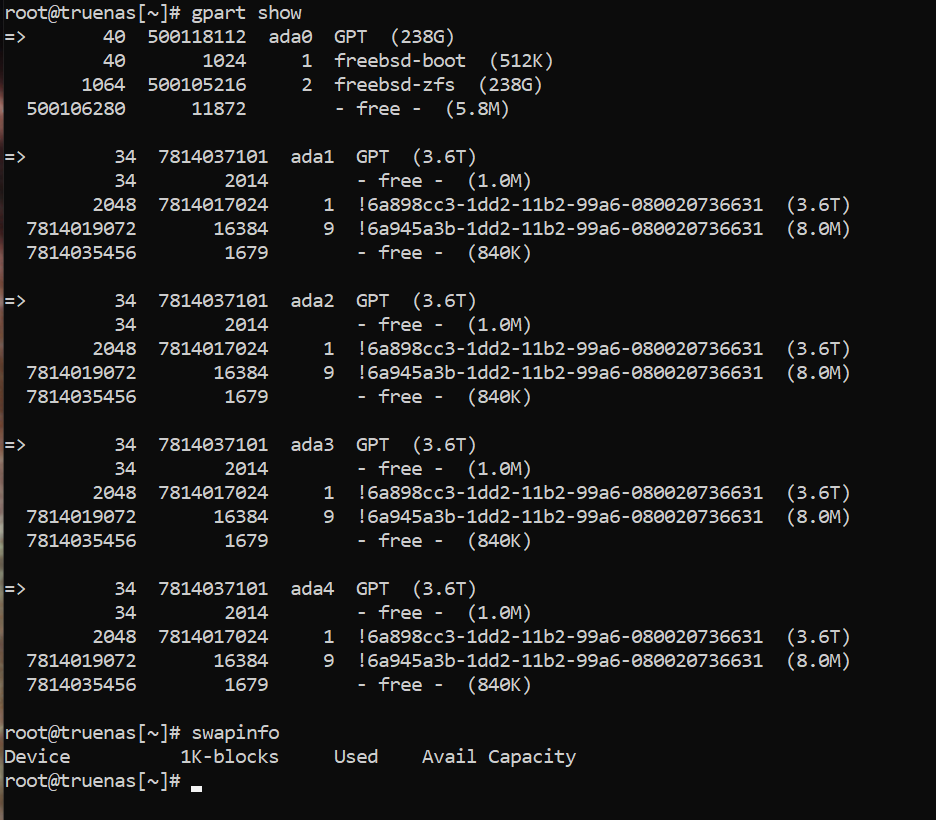Image resolution: width=936 pixels, height=820 pixels.
Task: Click the freebsd-zfs partition entry
Action: (x=394, y=85)
